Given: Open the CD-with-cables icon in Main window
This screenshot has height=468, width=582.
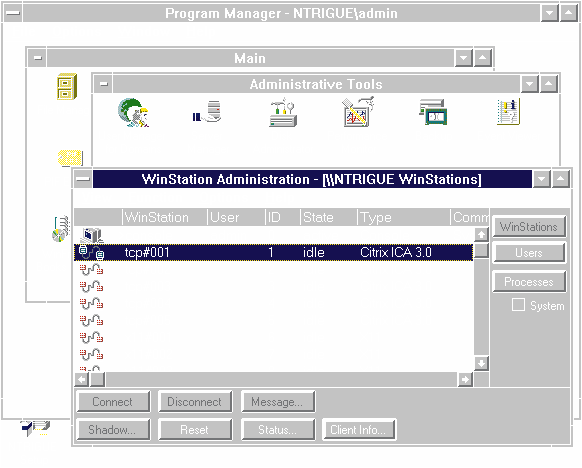Looking at the screenshot, I should (x=61, y=229).
